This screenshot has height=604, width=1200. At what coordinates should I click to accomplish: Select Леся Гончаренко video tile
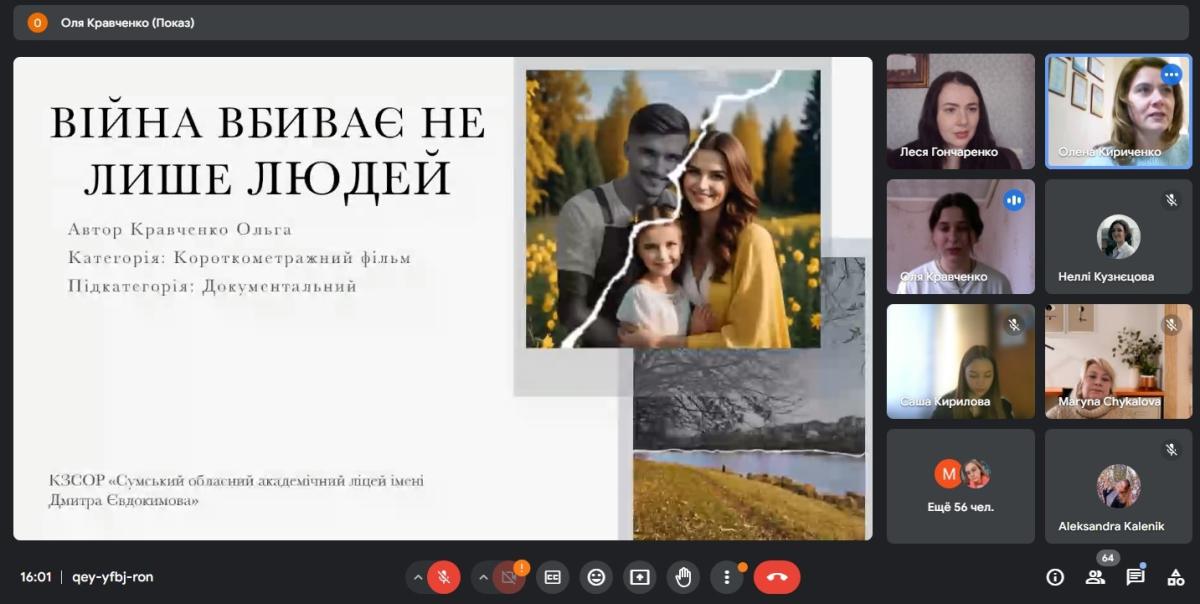pos(960,110)
